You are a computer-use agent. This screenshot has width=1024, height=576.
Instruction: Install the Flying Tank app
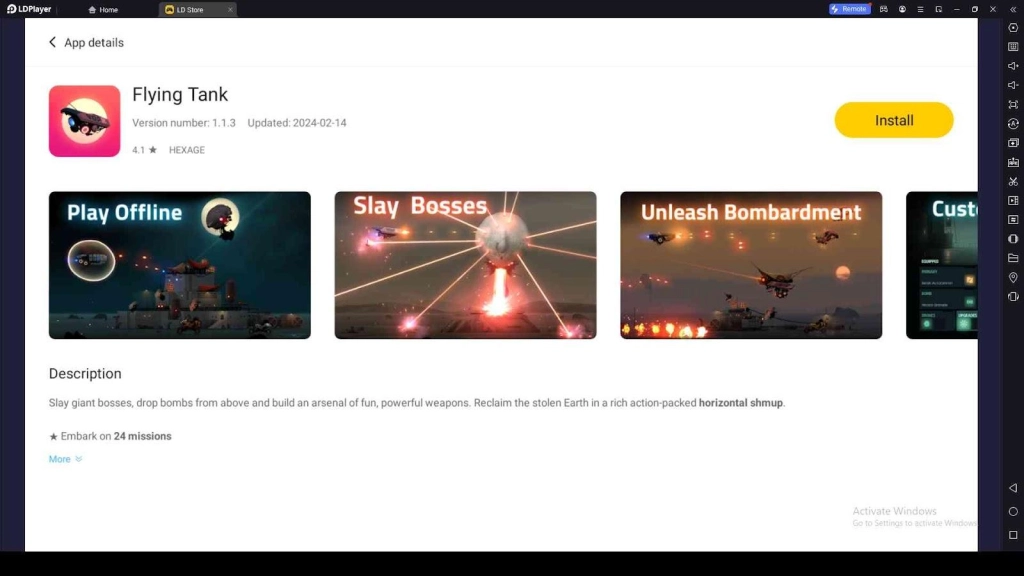pos(893,120)
